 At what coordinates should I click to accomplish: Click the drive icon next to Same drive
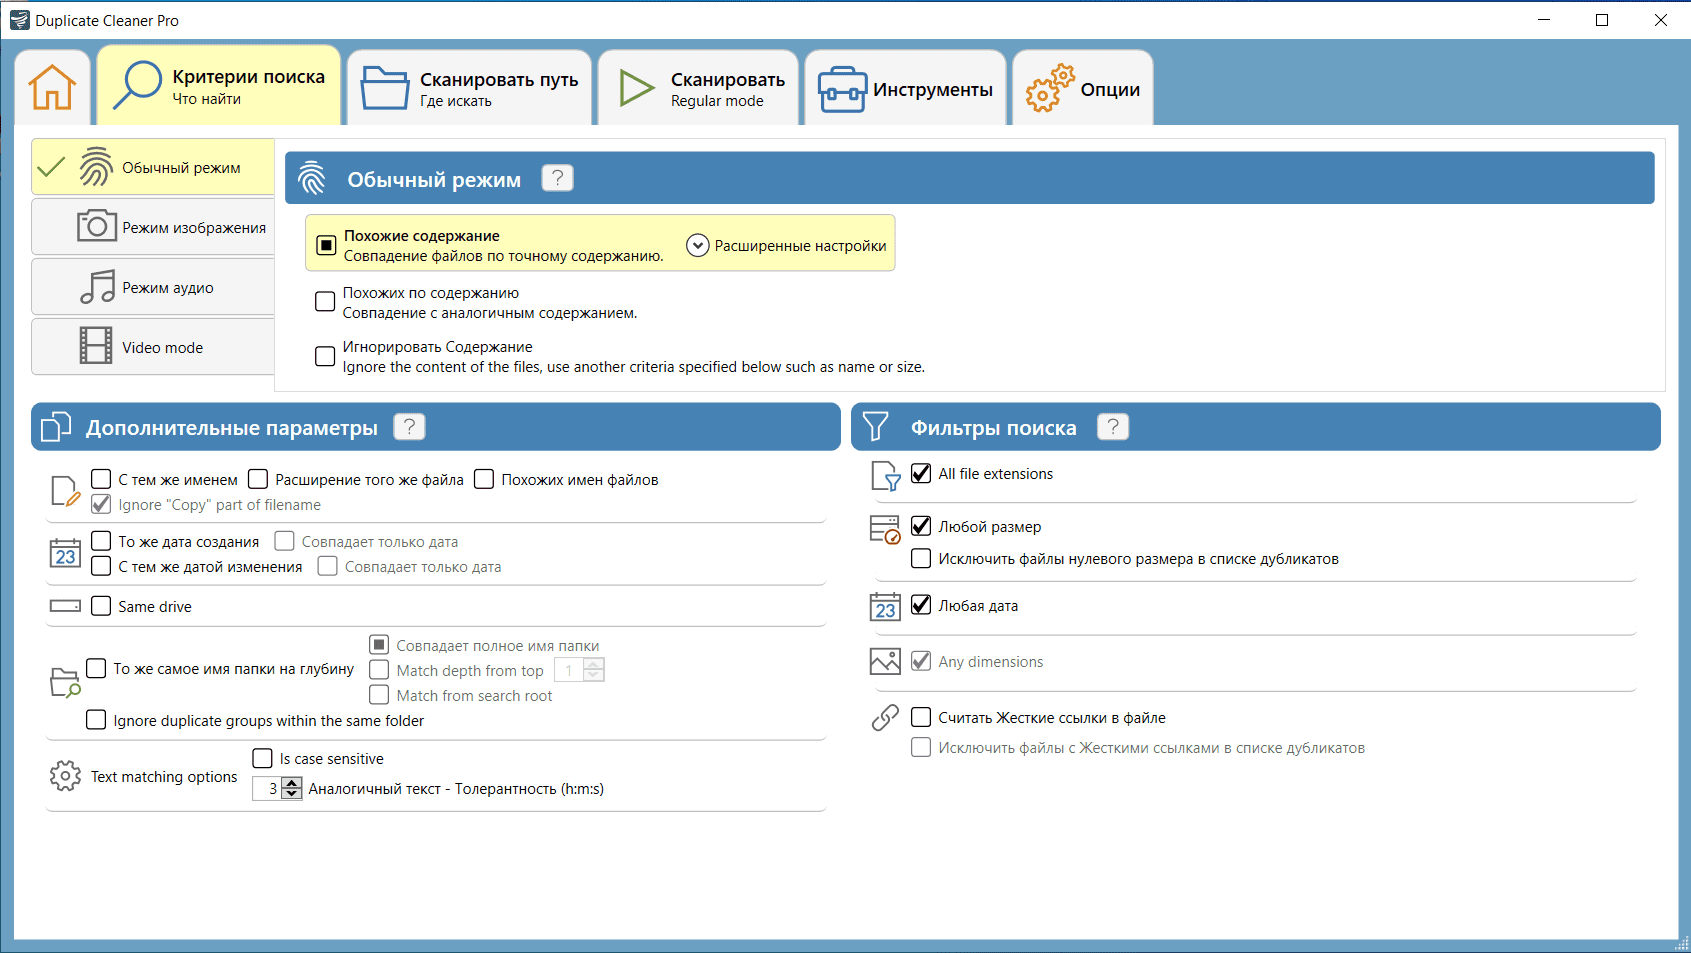(x=65, y=606)
